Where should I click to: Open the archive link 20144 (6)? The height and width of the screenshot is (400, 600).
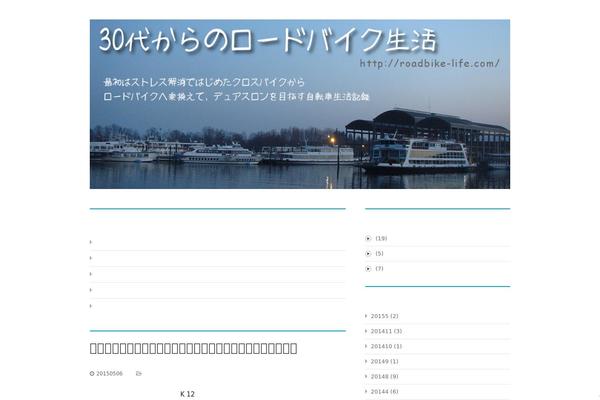(x=384, y=392)
